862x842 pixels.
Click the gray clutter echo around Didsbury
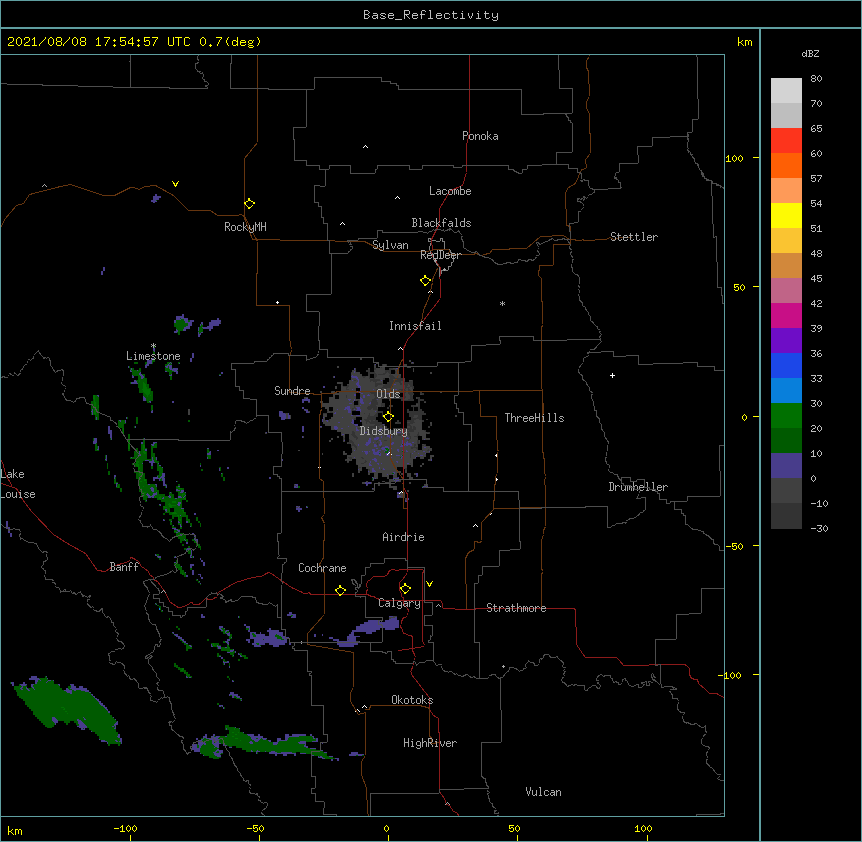(377, 423)
